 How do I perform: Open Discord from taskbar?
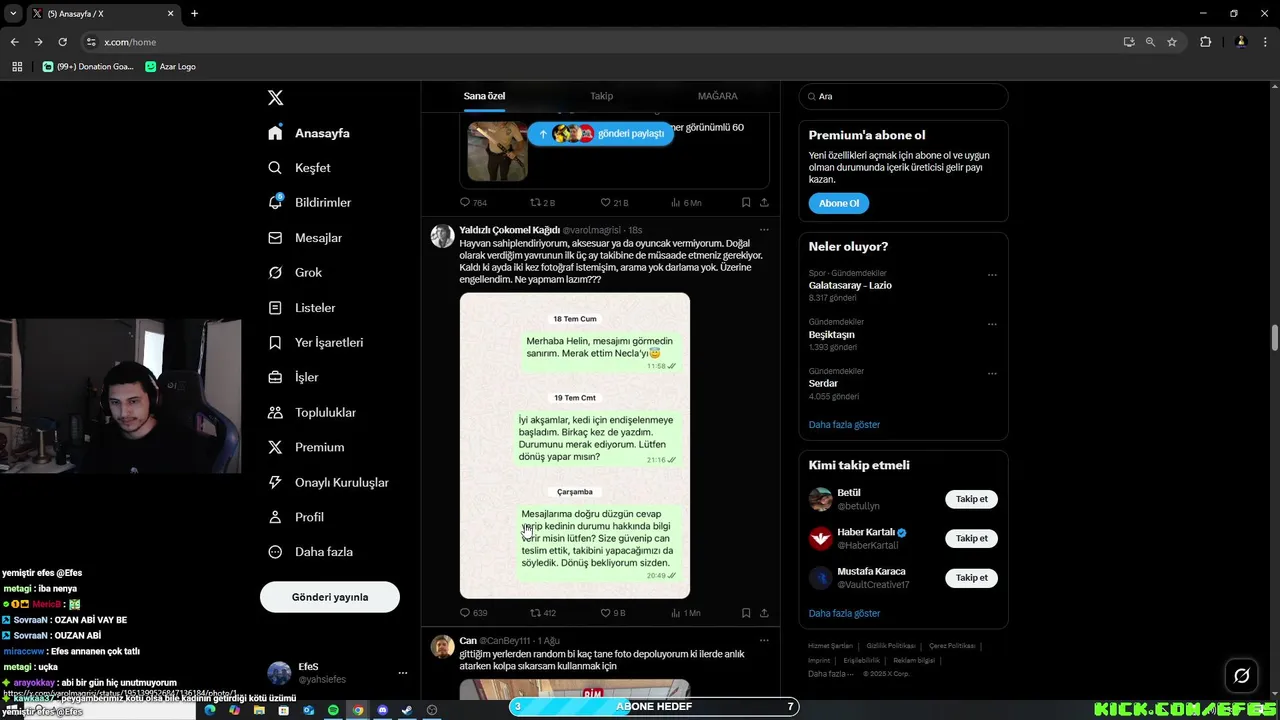tap(383, 710)
